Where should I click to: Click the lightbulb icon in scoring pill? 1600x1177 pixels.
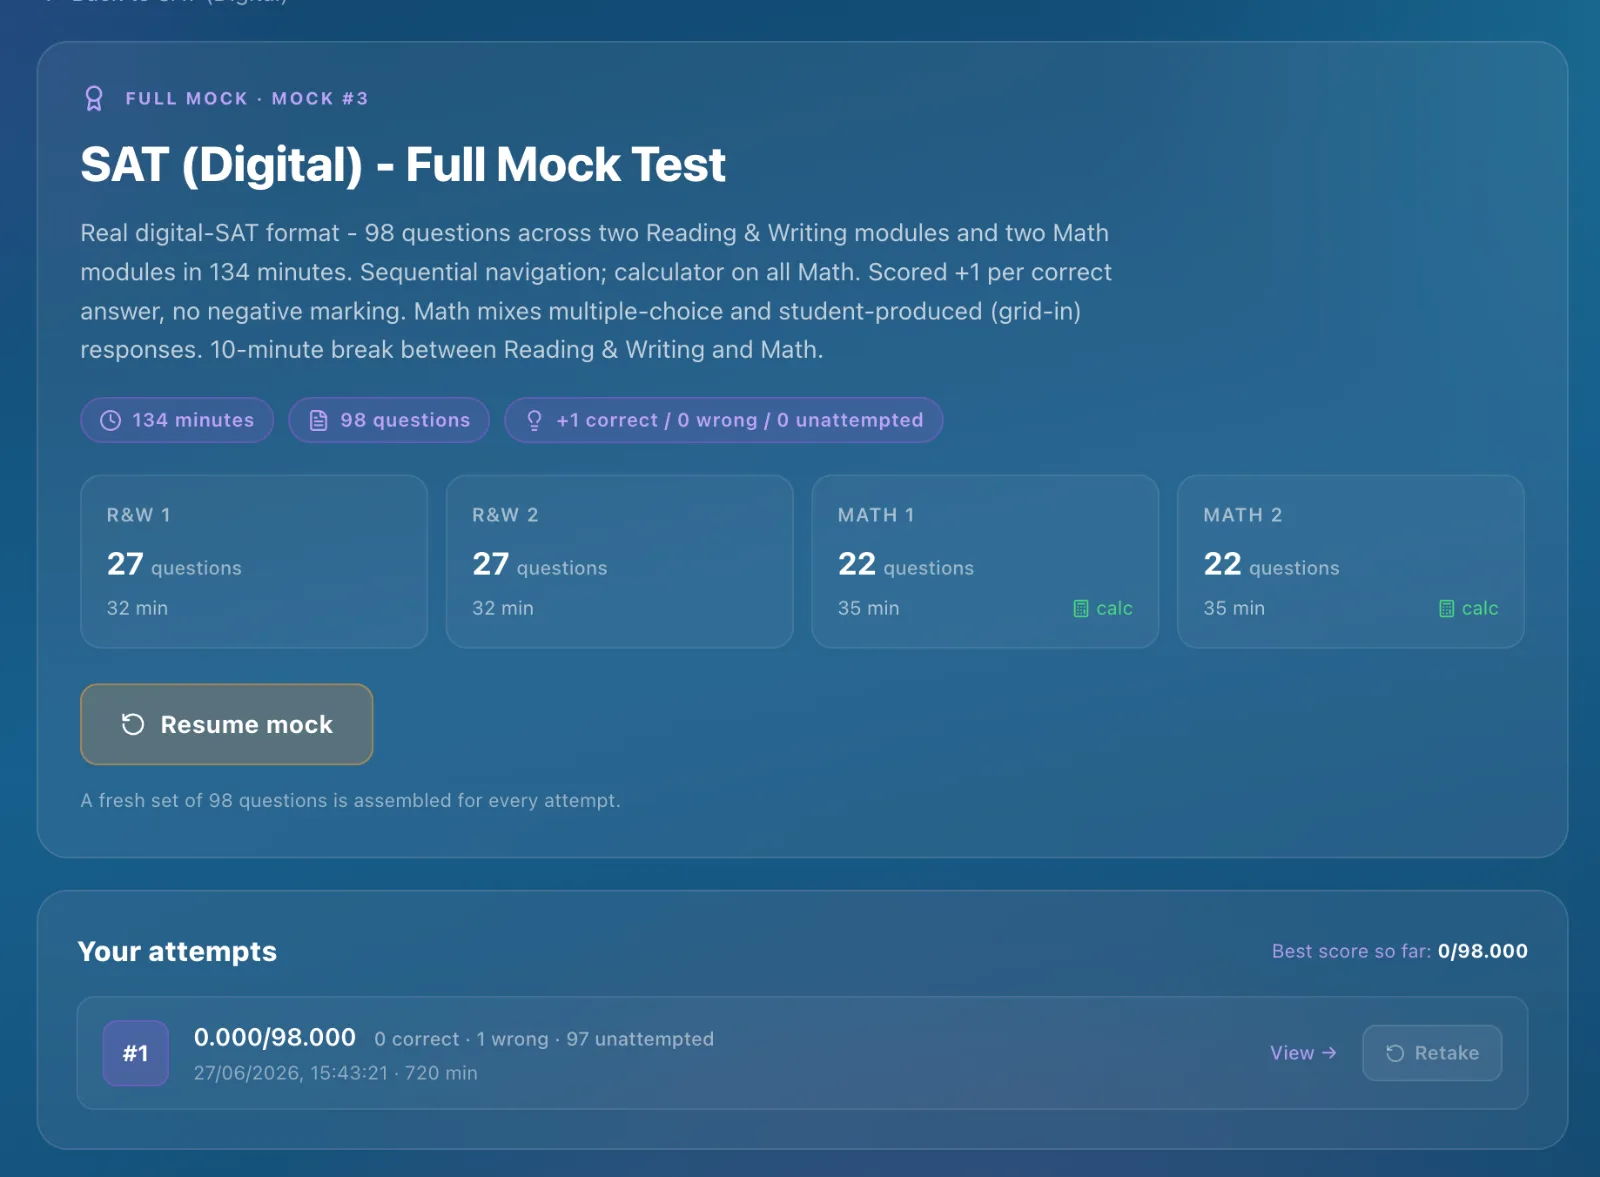coord(534,420)
